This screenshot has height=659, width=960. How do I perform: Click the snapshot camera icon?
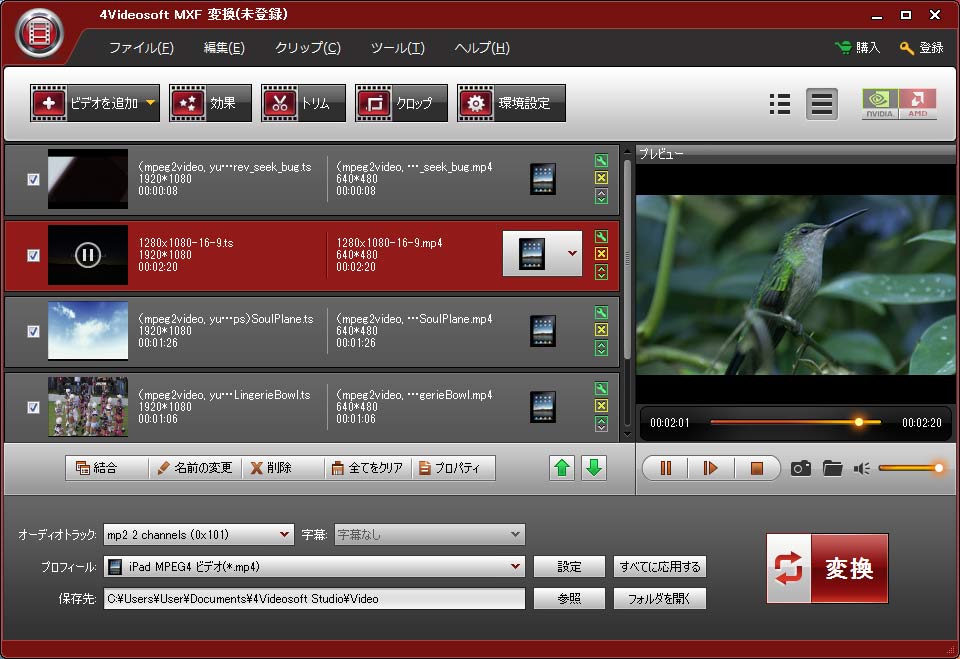click(800, 468)
